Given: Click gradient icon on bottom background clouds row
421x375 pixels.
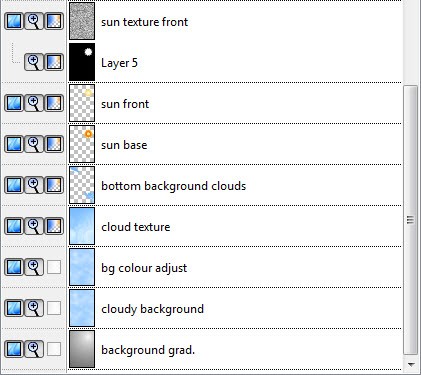Looking at the screenshot, I should pyautogui.click(x=54, y=185).
